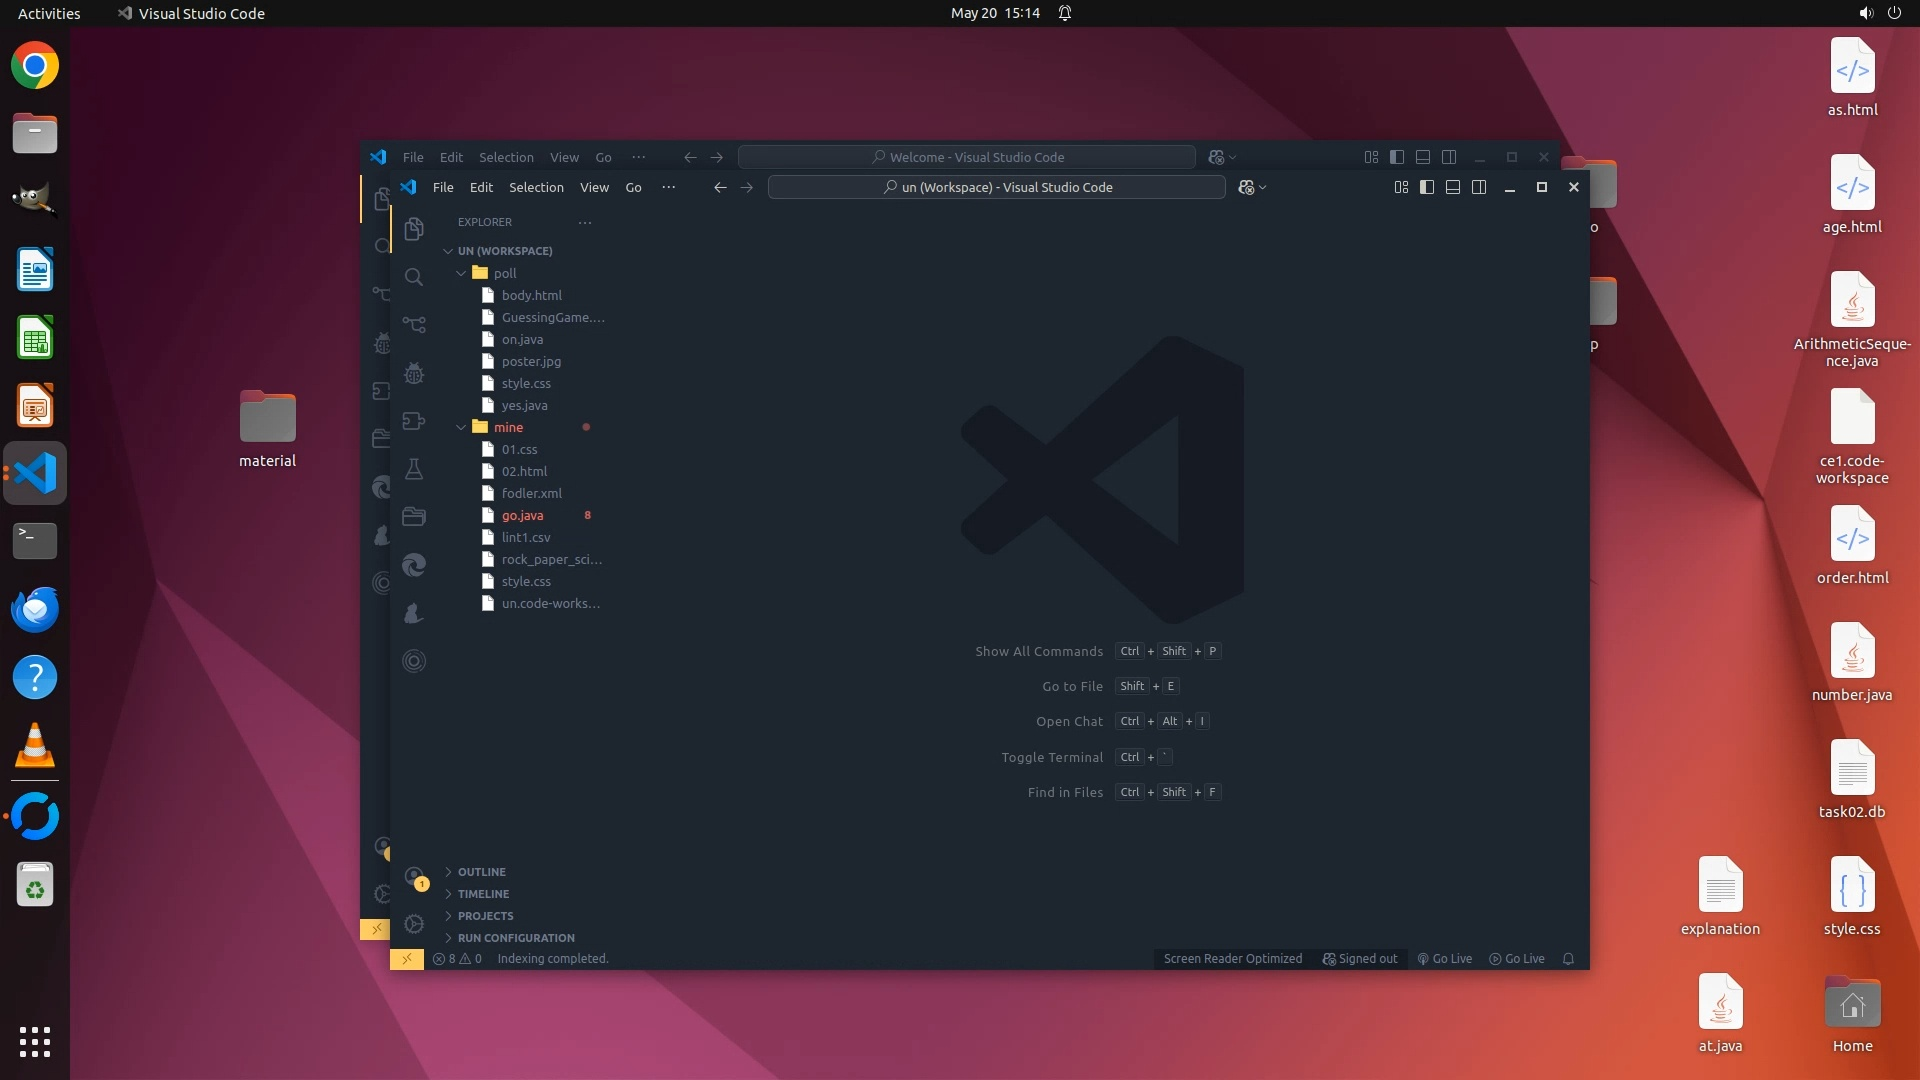Click the status bar notifications bell

[x=1568, y=959]
